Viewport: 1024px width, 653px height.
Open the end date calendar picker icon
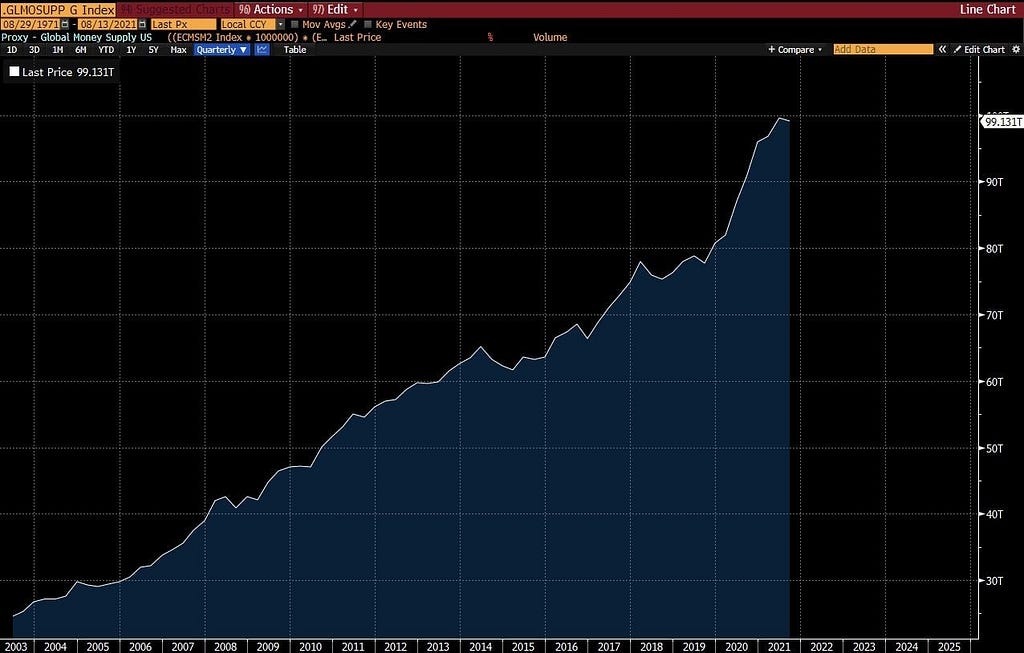point(142,24)
